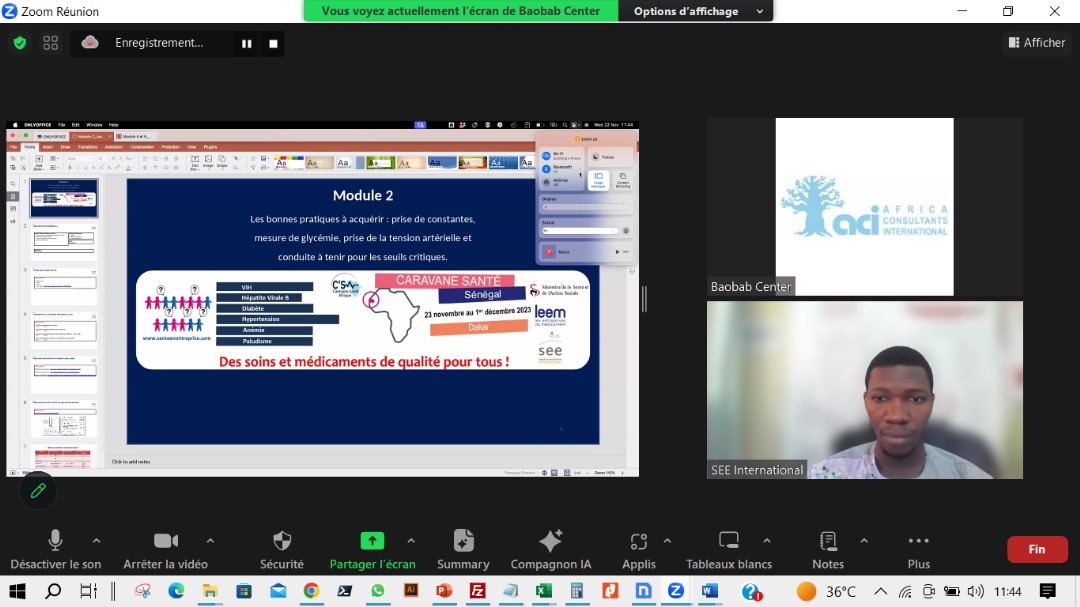Click the Afficher view button

[x=1036, y=43]
